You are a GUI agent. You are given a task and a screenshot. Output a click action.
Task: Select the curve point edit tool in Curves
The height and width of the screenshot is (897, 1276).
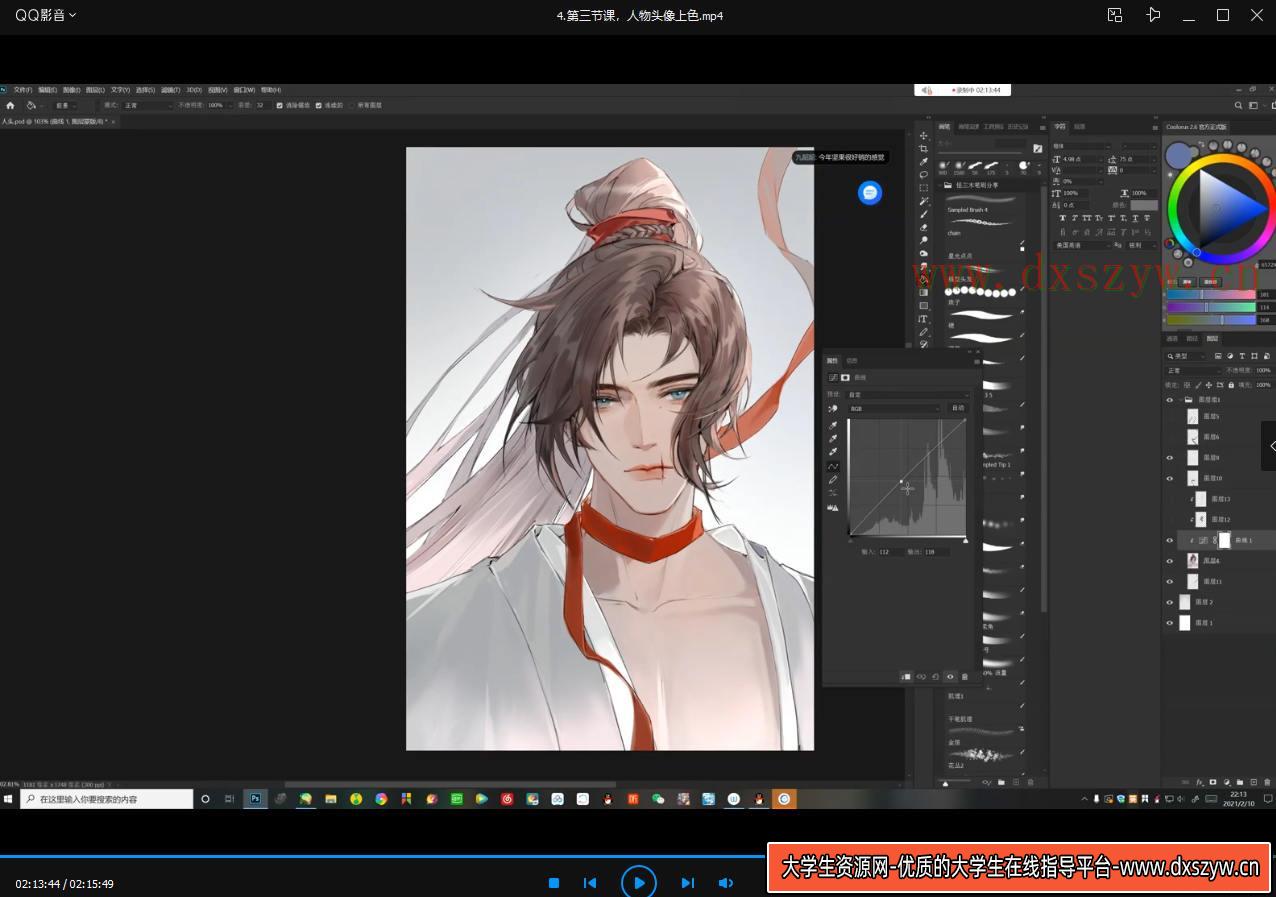pyautogui.click(x=832, y=466)
